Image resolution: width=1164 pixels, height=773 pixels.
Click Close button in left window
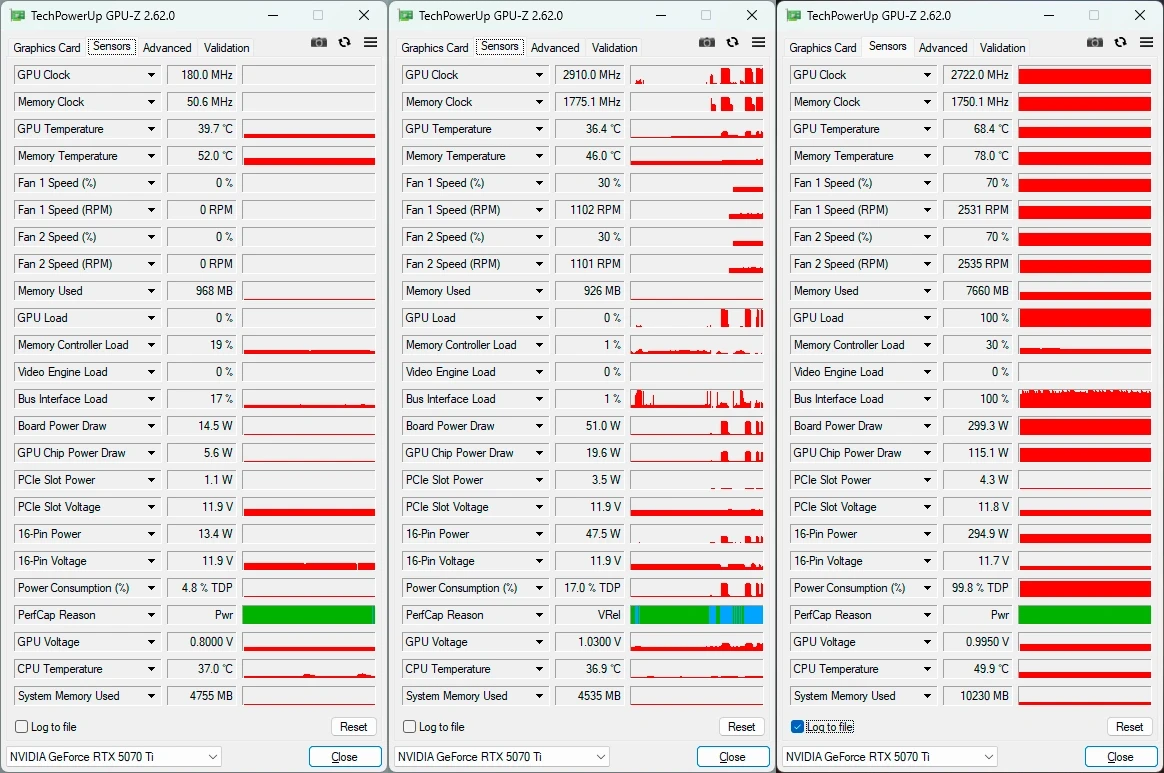[344, 757]
